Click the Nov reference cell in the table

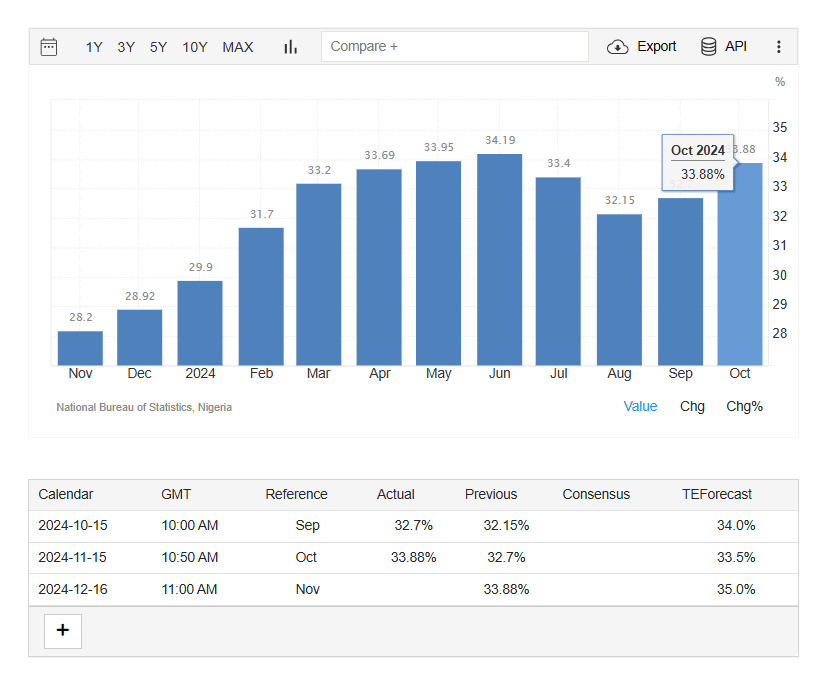[x=308, y=589]
